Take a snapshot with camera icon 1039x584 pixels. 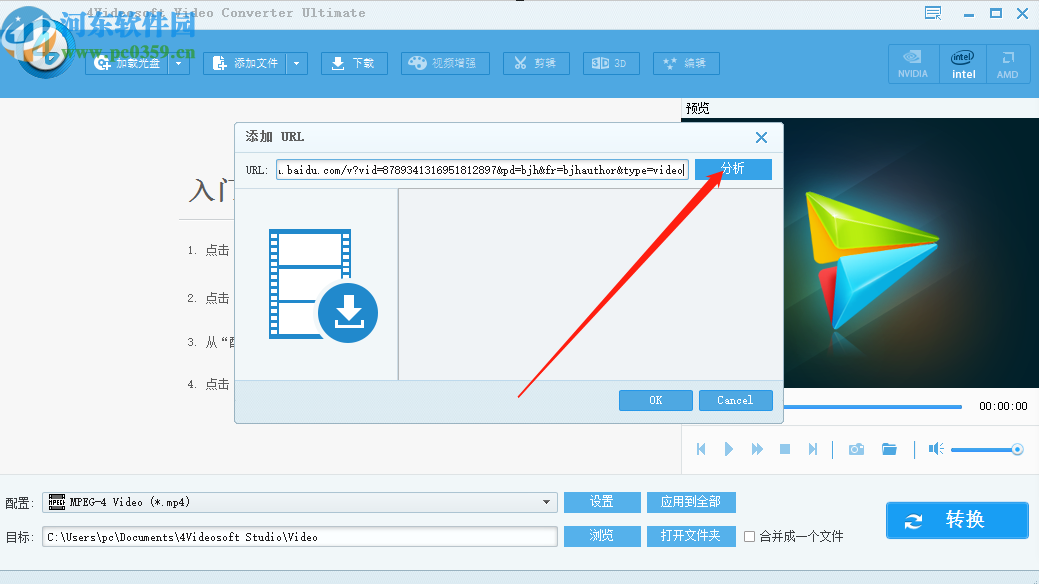[x=856, y=449]
